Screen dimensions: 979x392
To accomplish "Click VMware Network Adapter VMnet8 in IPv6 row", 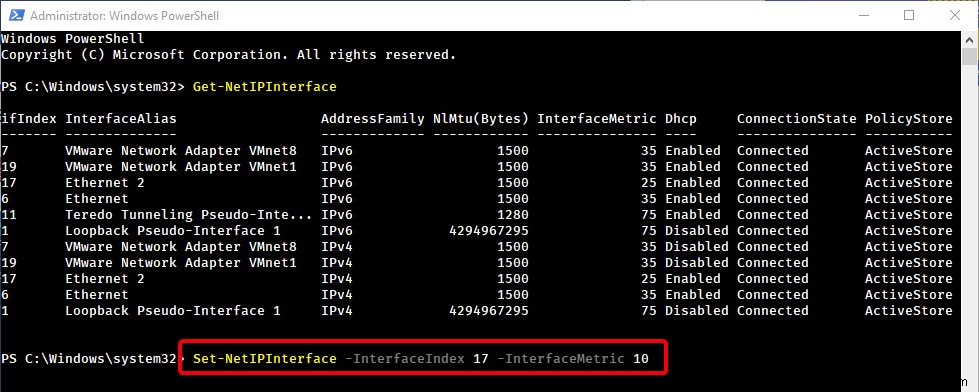I will (181, 150).
